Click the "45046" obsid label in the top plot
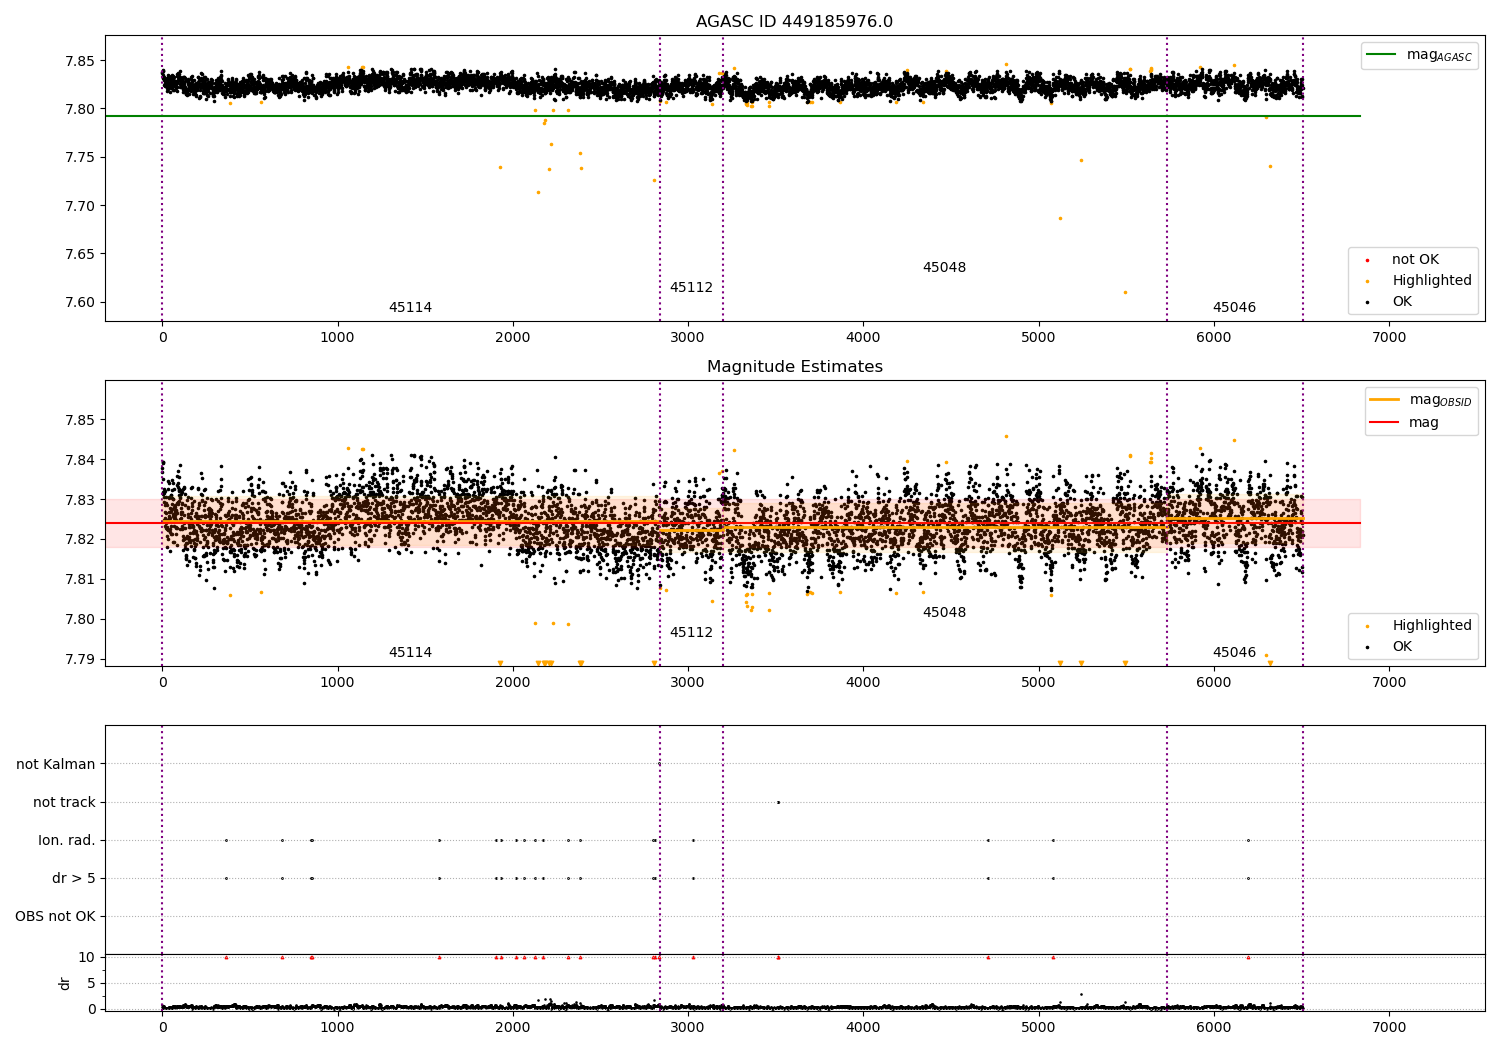Image resolution: width=1500 pixels, height=1050 pixels. [x=1234, y=307]
